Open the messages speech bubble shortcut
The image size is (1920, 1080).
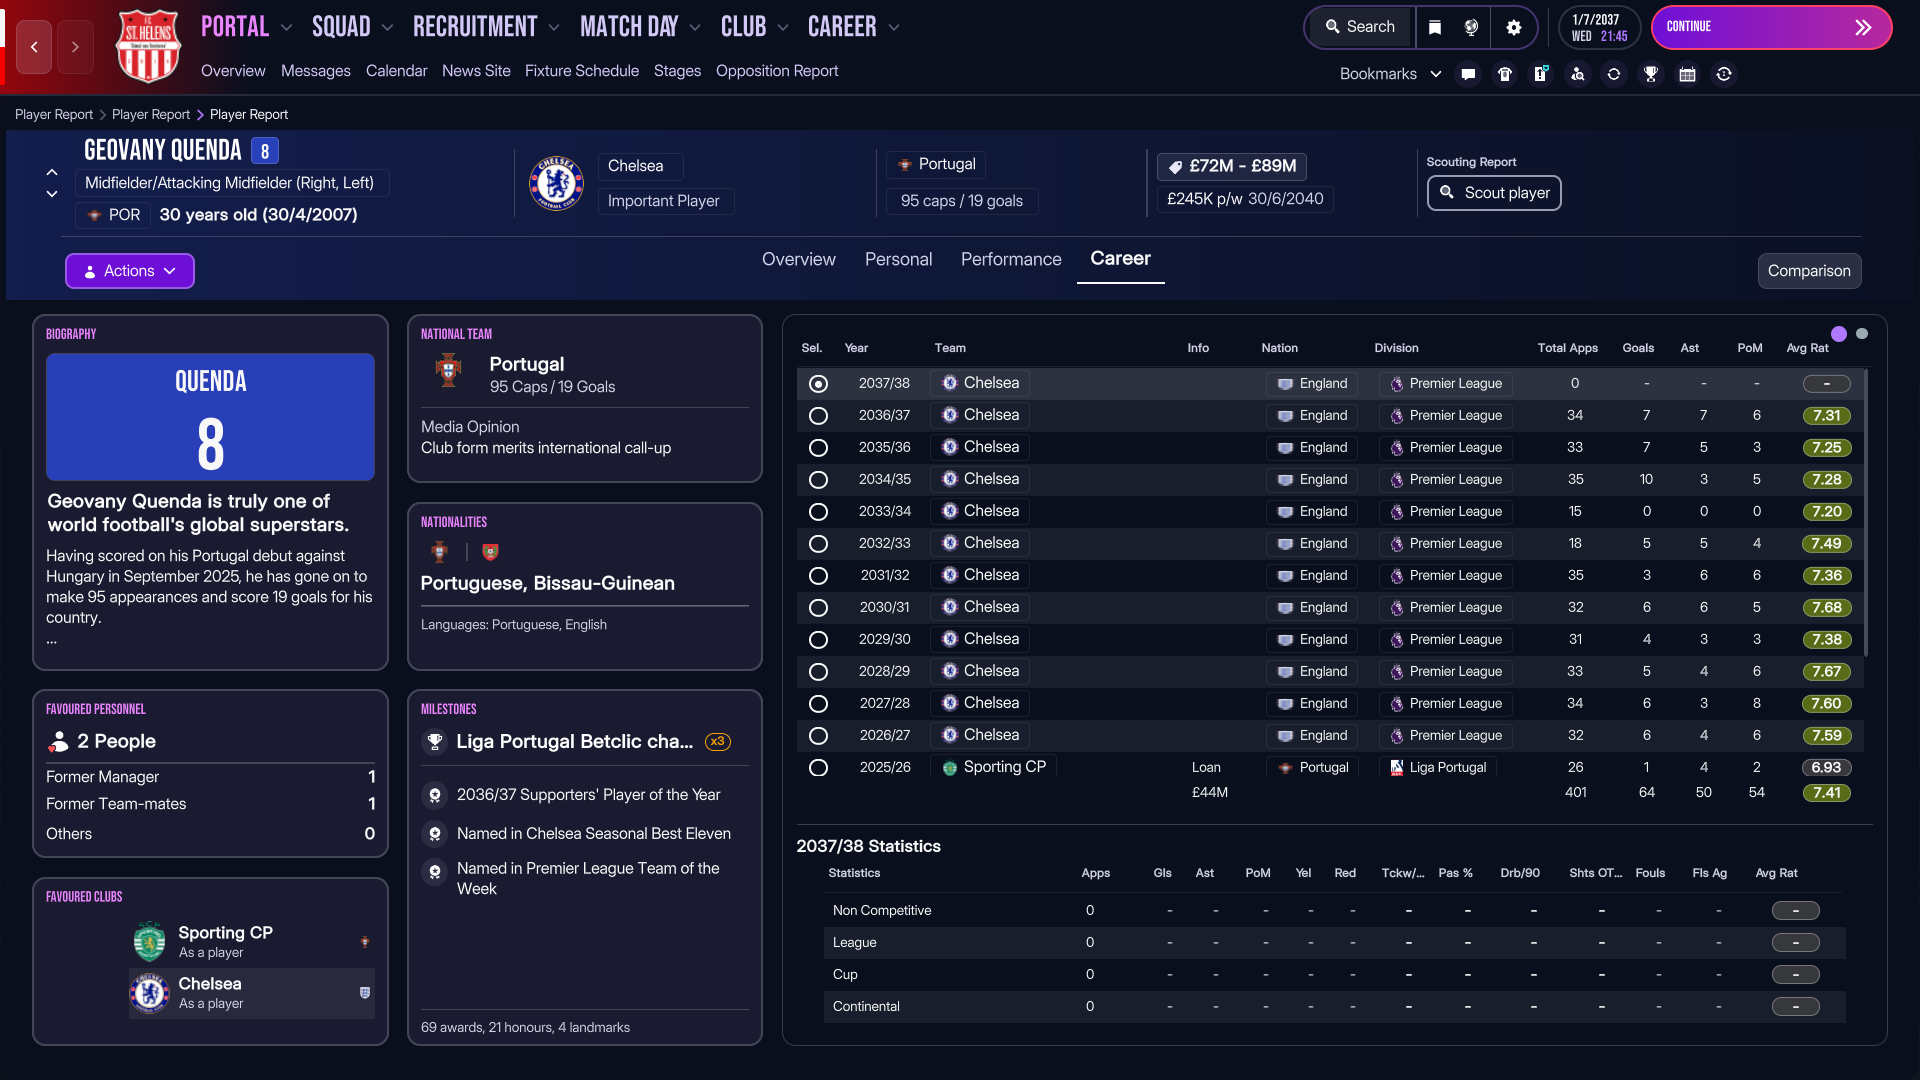1468,74
